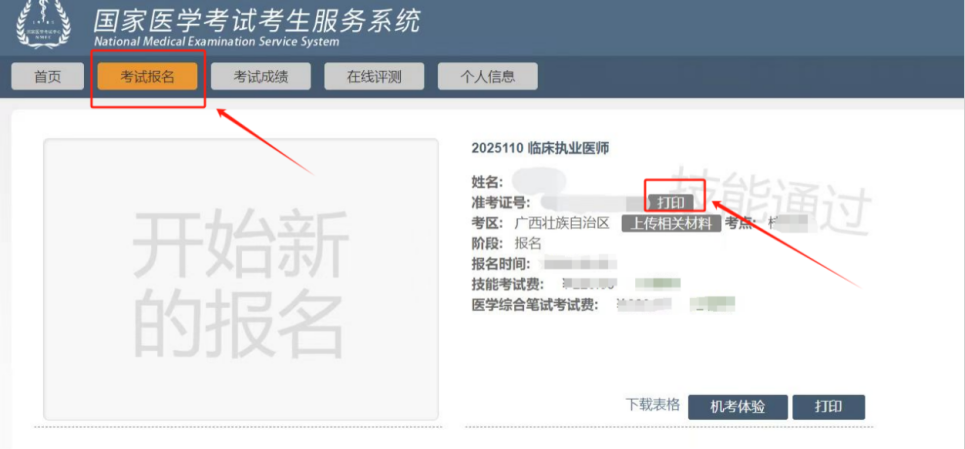
Task: Click the 国家医学考试考生服务系统 title
Action: pos(256,21)
